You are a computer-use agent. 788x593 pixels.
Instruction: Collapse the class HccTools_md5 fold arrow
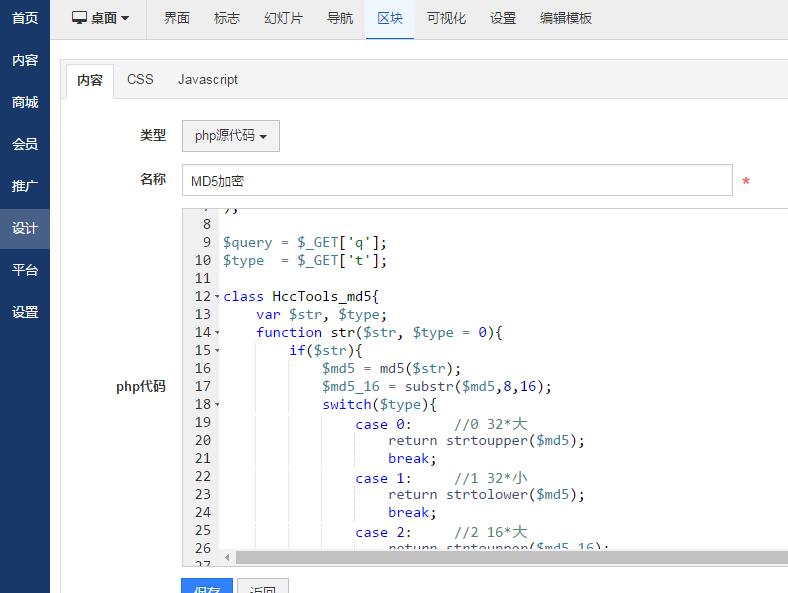[x=217, y=297]
